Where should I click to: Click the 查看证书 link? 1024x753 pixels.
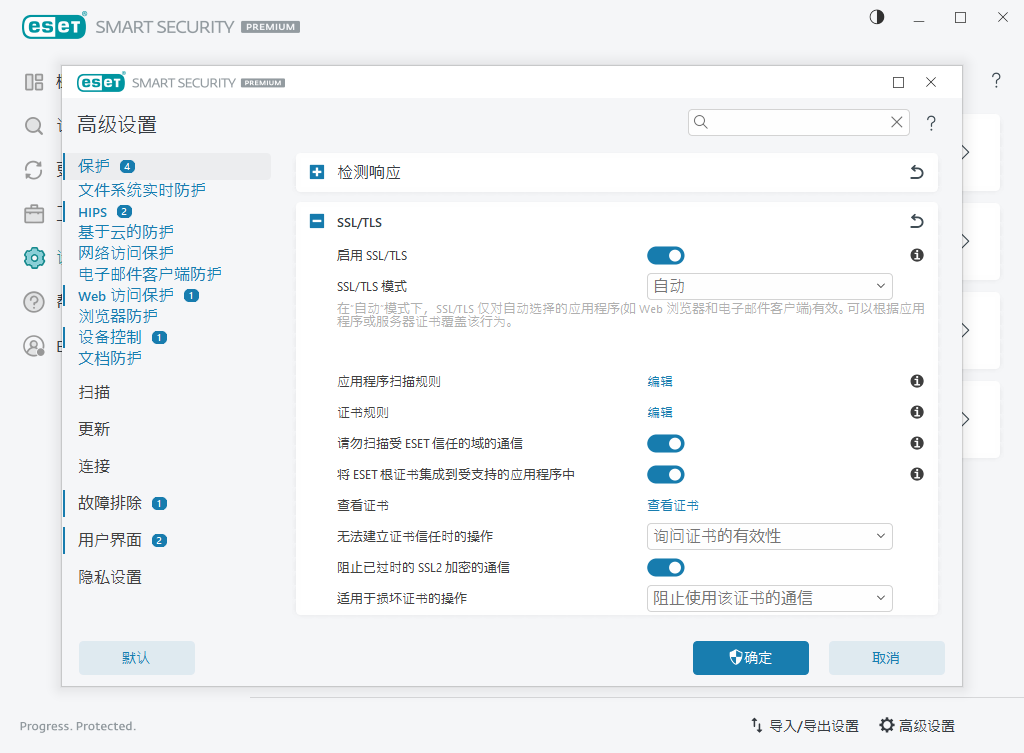pyautogui.click(x=673, y=505)
